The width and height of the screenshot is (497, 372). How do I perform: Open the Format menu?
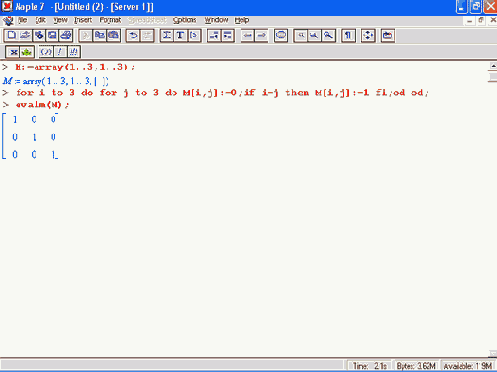110,20
